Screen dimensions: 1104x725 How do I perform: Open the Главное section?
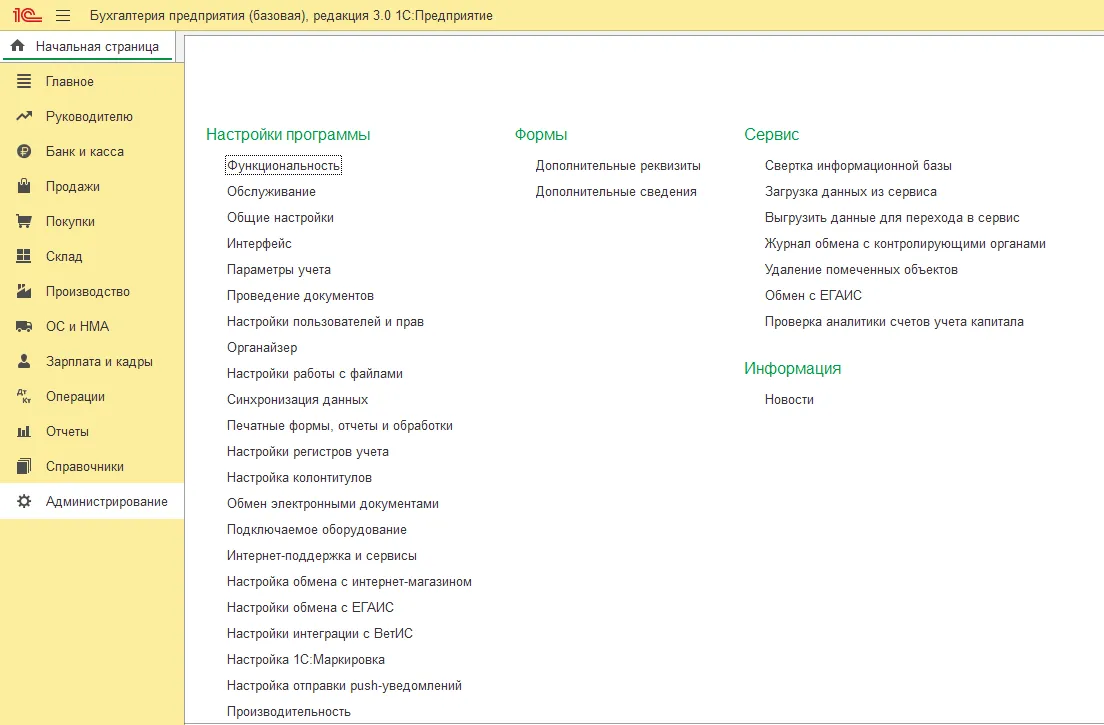click(x=70, y=82)
